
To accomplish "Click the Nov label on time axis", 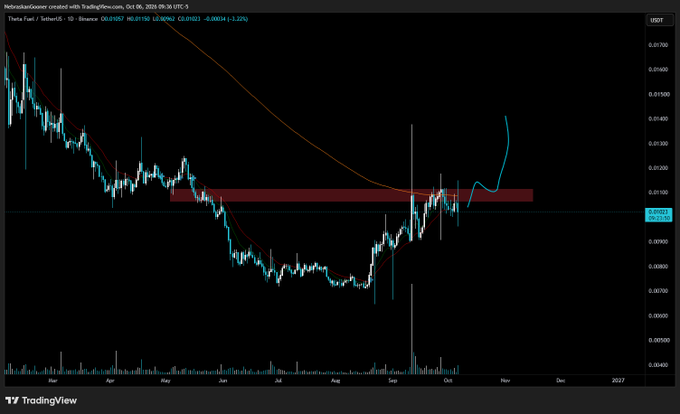I will [505, 380].
